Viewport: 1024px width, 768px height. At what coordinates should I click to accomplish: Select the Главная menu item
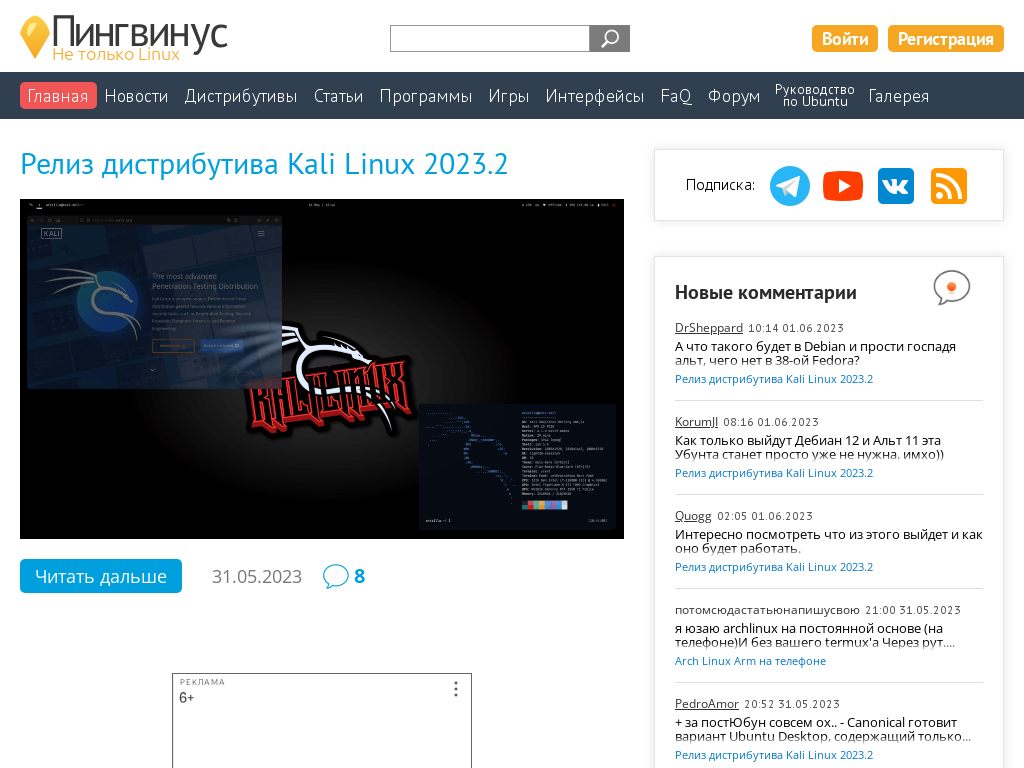[x=58, y=95]
